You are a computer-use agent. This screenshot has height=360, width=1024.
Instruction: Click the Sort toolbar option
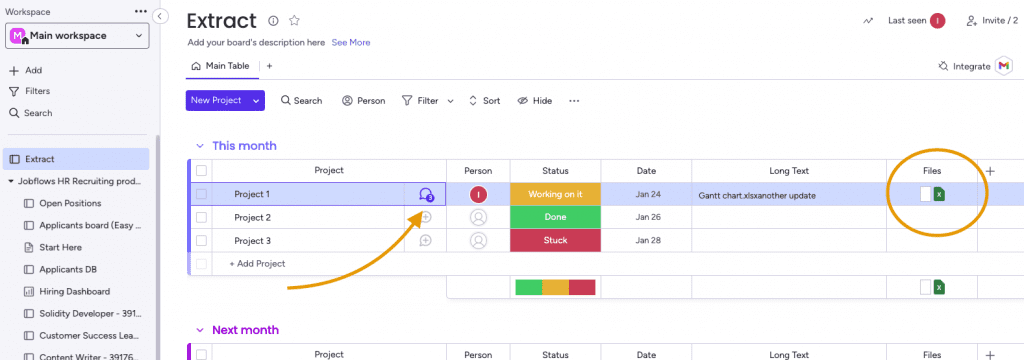[485, 101]
